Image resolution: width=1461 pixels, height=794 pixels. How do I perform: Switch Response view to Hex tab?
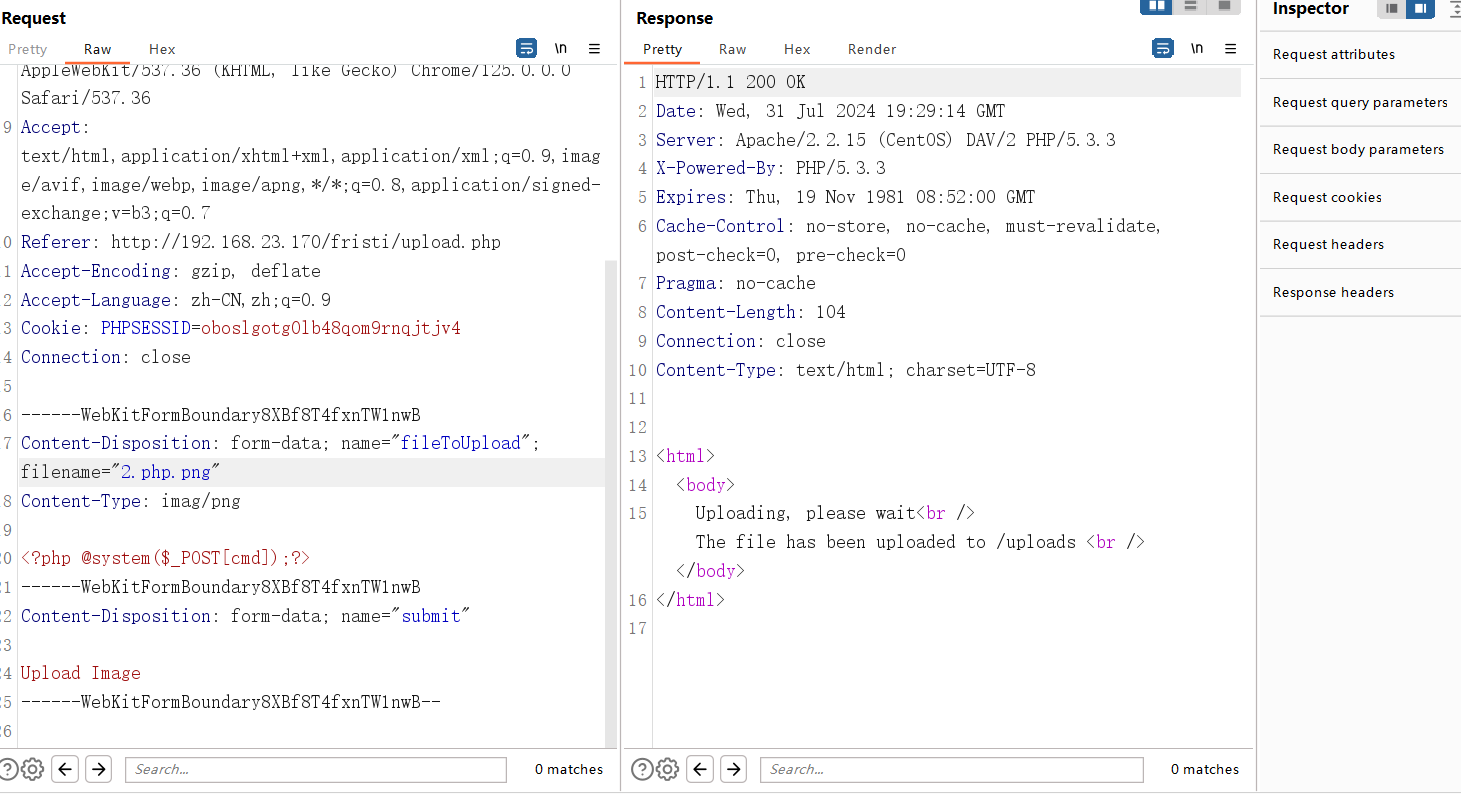point(797,49)
